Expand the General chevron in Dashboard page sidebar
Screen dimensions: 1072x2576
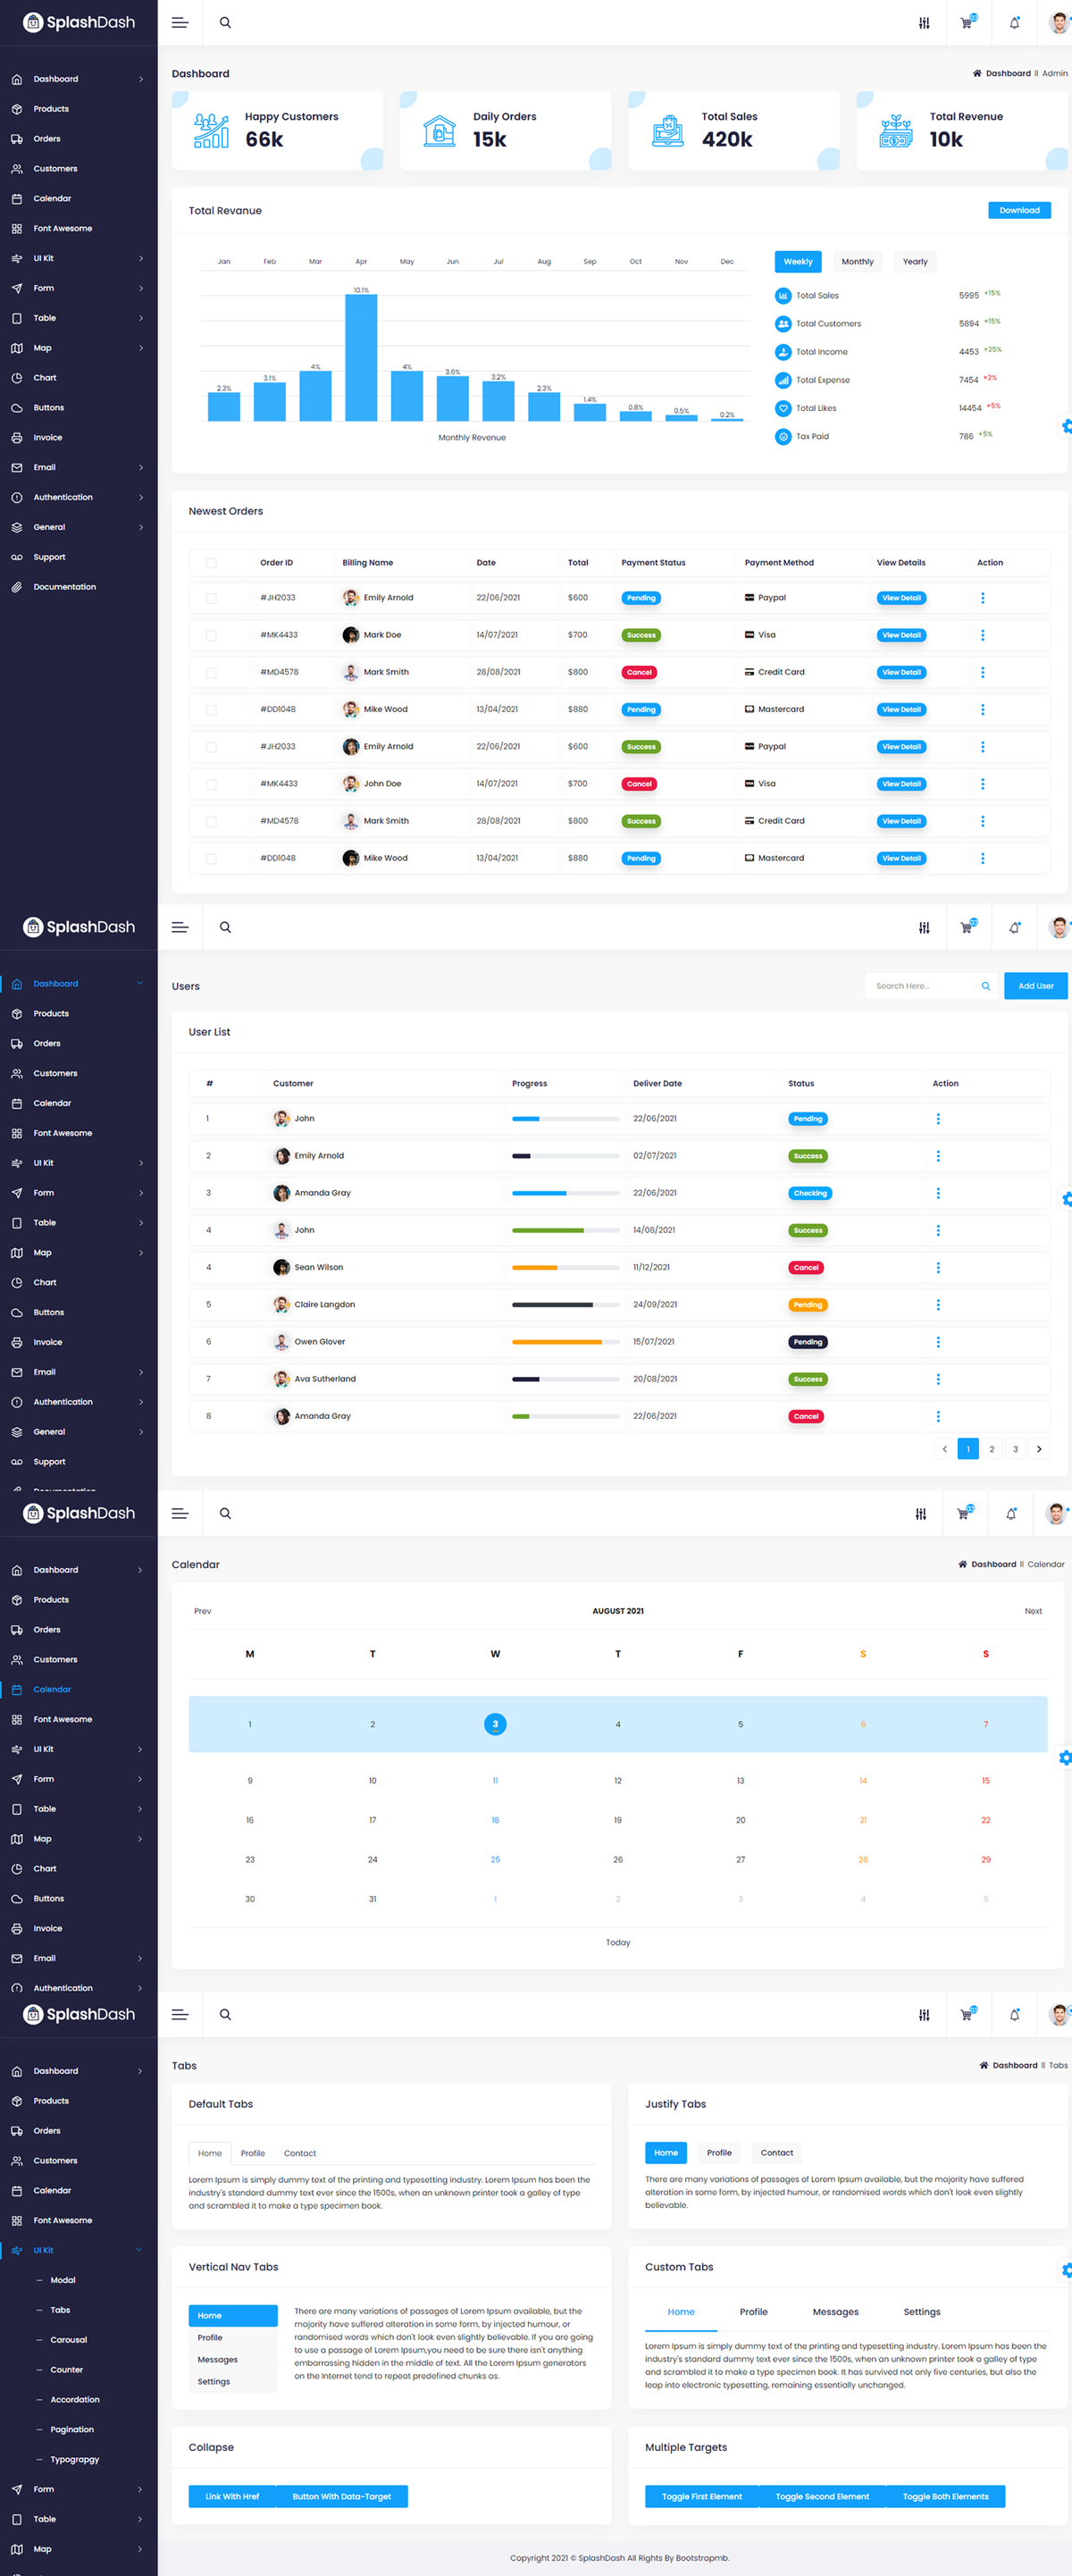click(x=140, y=527)
